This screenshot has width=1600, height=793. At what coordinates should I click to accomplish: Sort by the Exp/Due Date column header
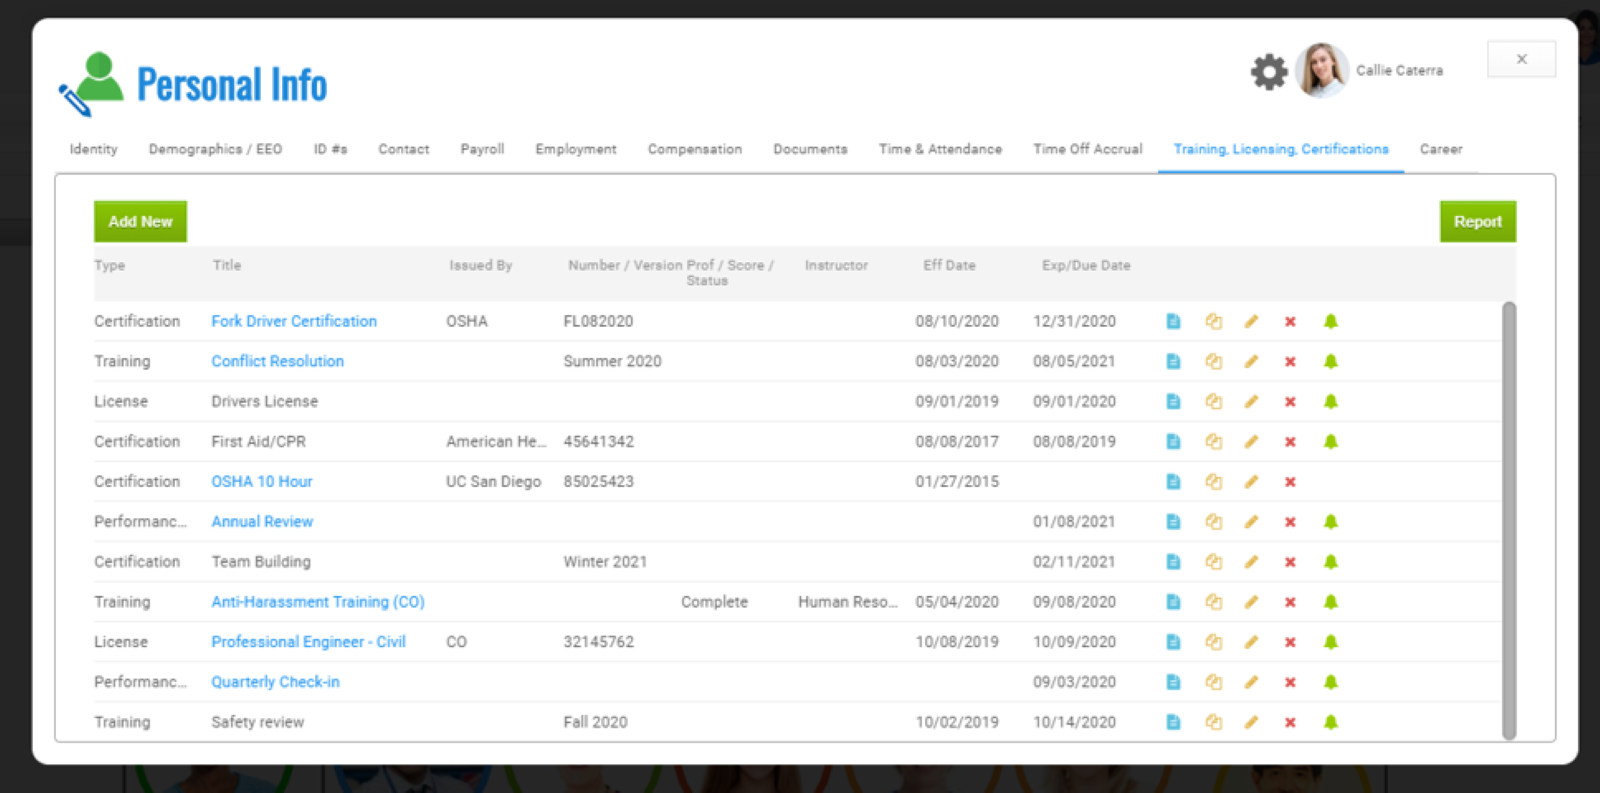click(1086, 265)
